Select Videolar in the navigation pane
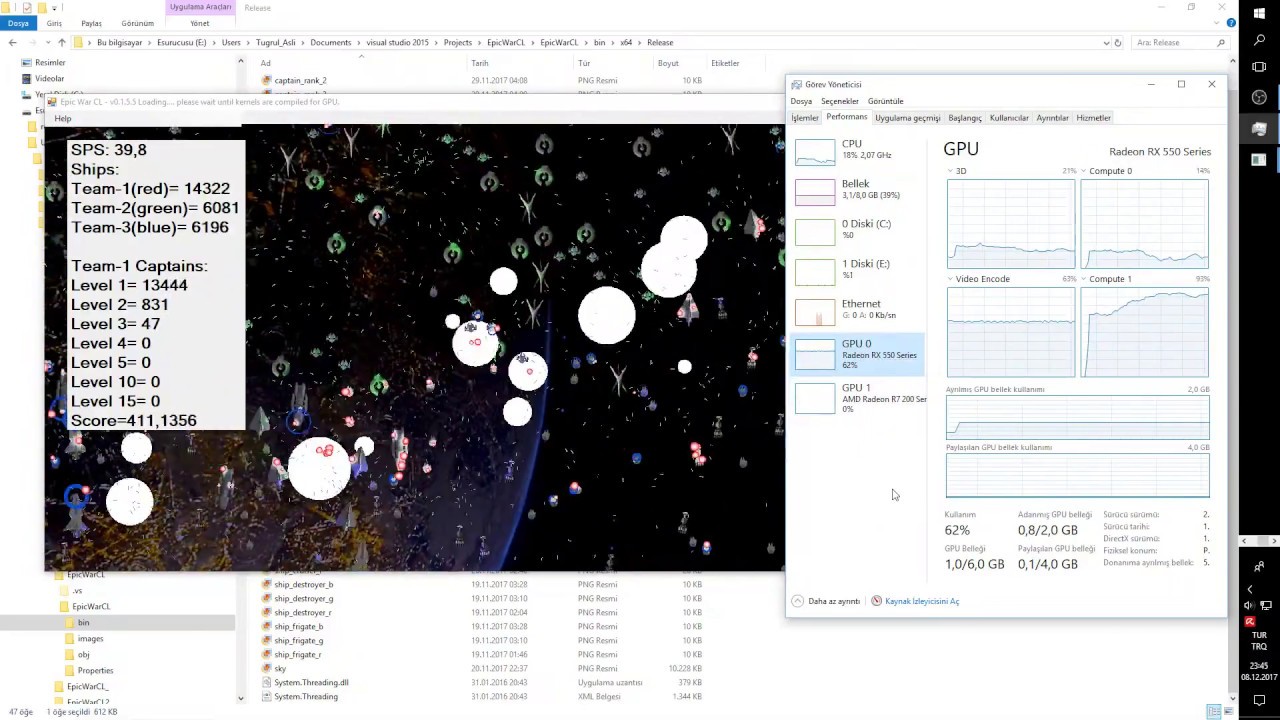Image resolution: width=1280 pixels, height=720 pixels. (49, 78)
